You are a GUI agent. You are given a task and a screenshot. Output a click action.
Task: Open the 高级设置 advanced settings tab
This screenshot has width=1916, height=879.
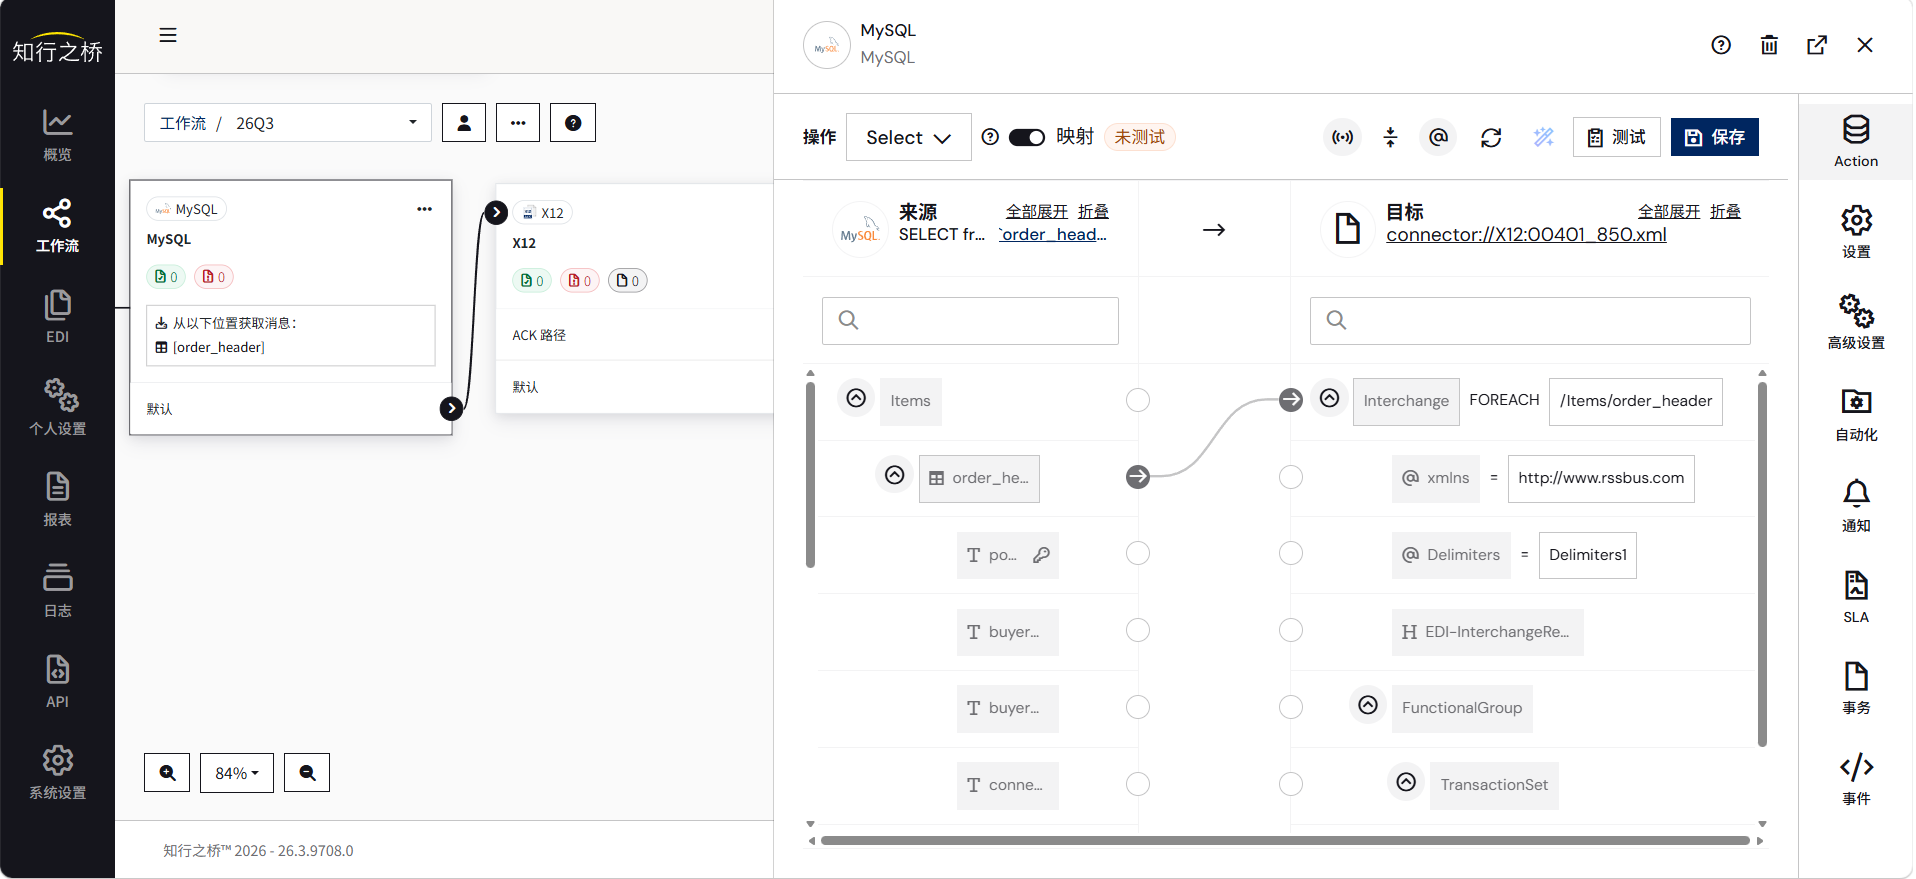coord(1856,321)
